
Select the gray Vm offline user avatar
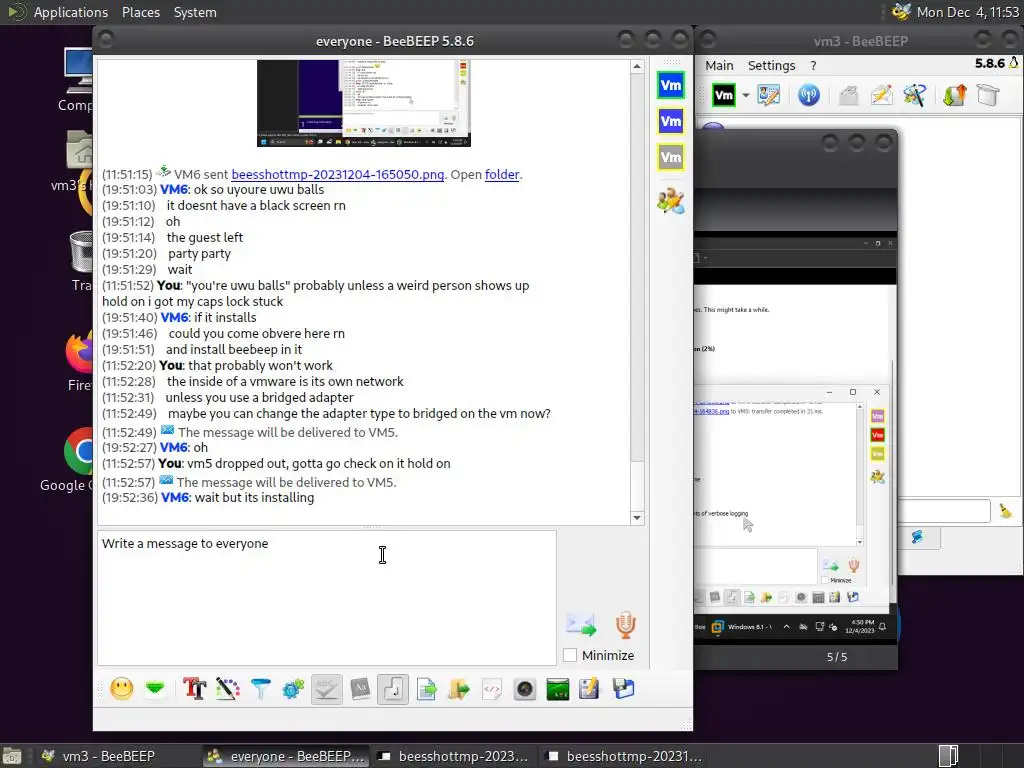pos(671,157)
